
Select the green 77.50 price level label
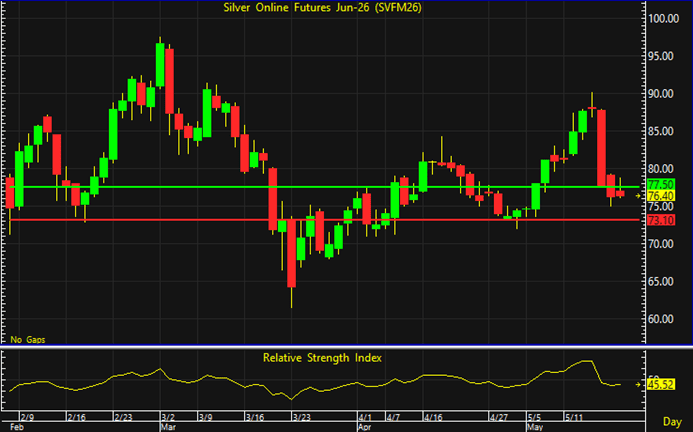click(661, 184)
